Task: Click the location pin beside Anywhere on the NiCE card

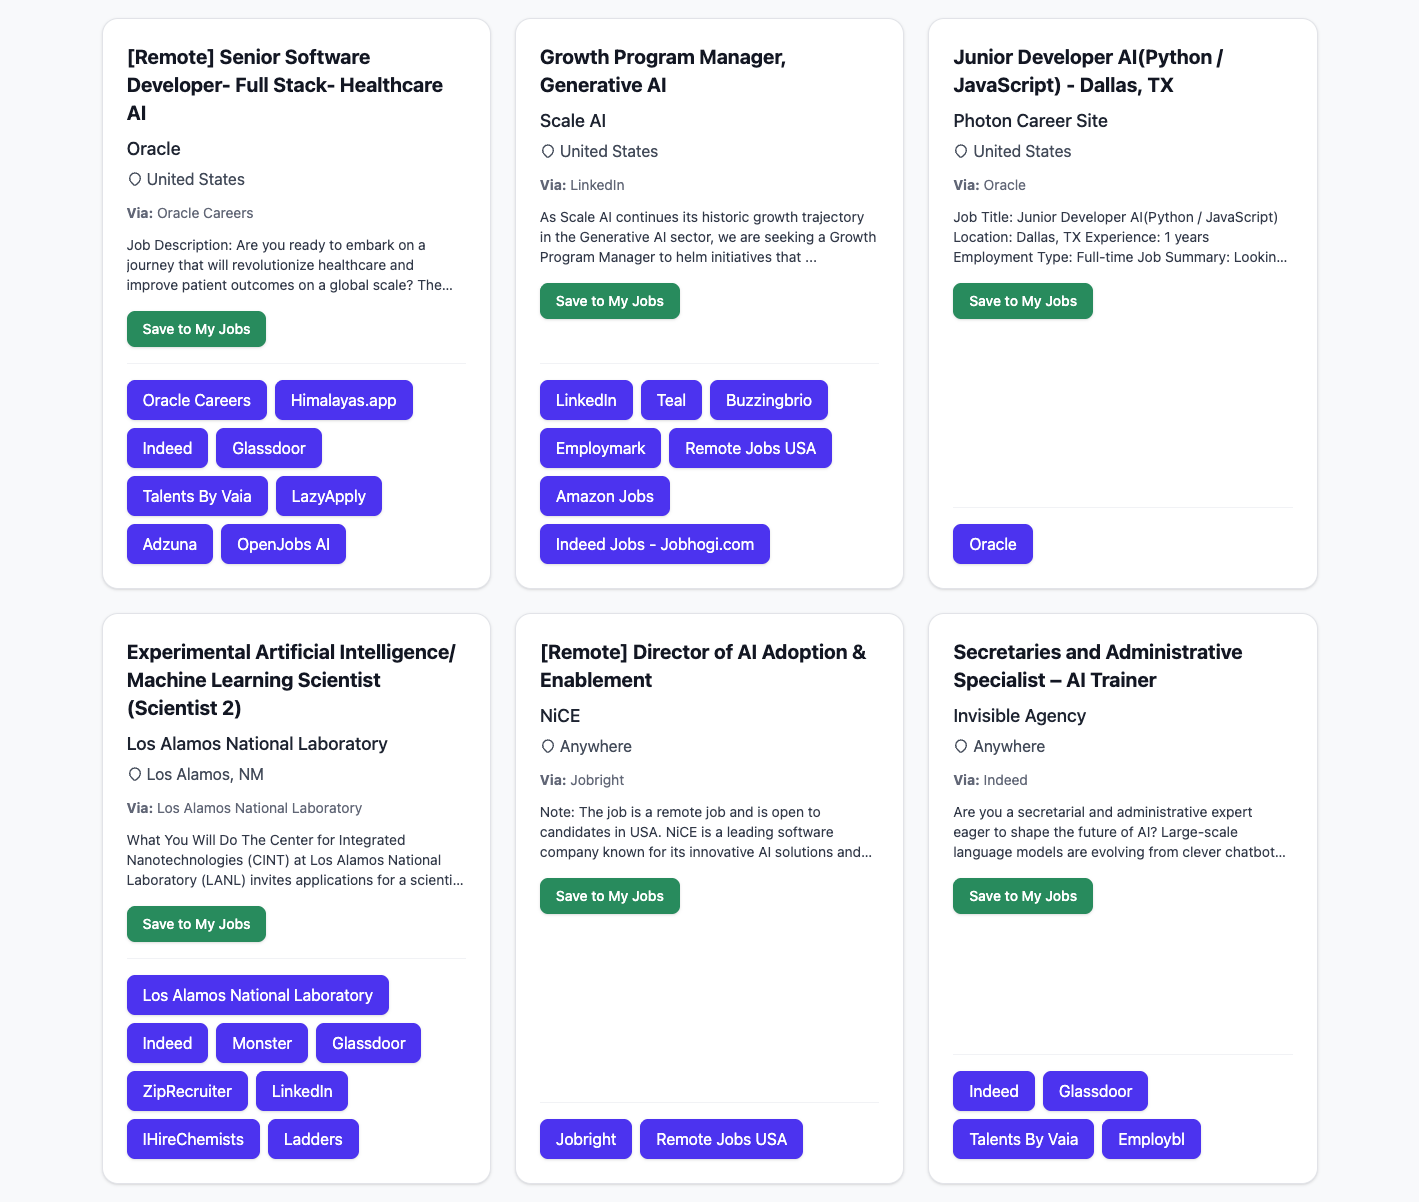Action: tap(548, 746)
